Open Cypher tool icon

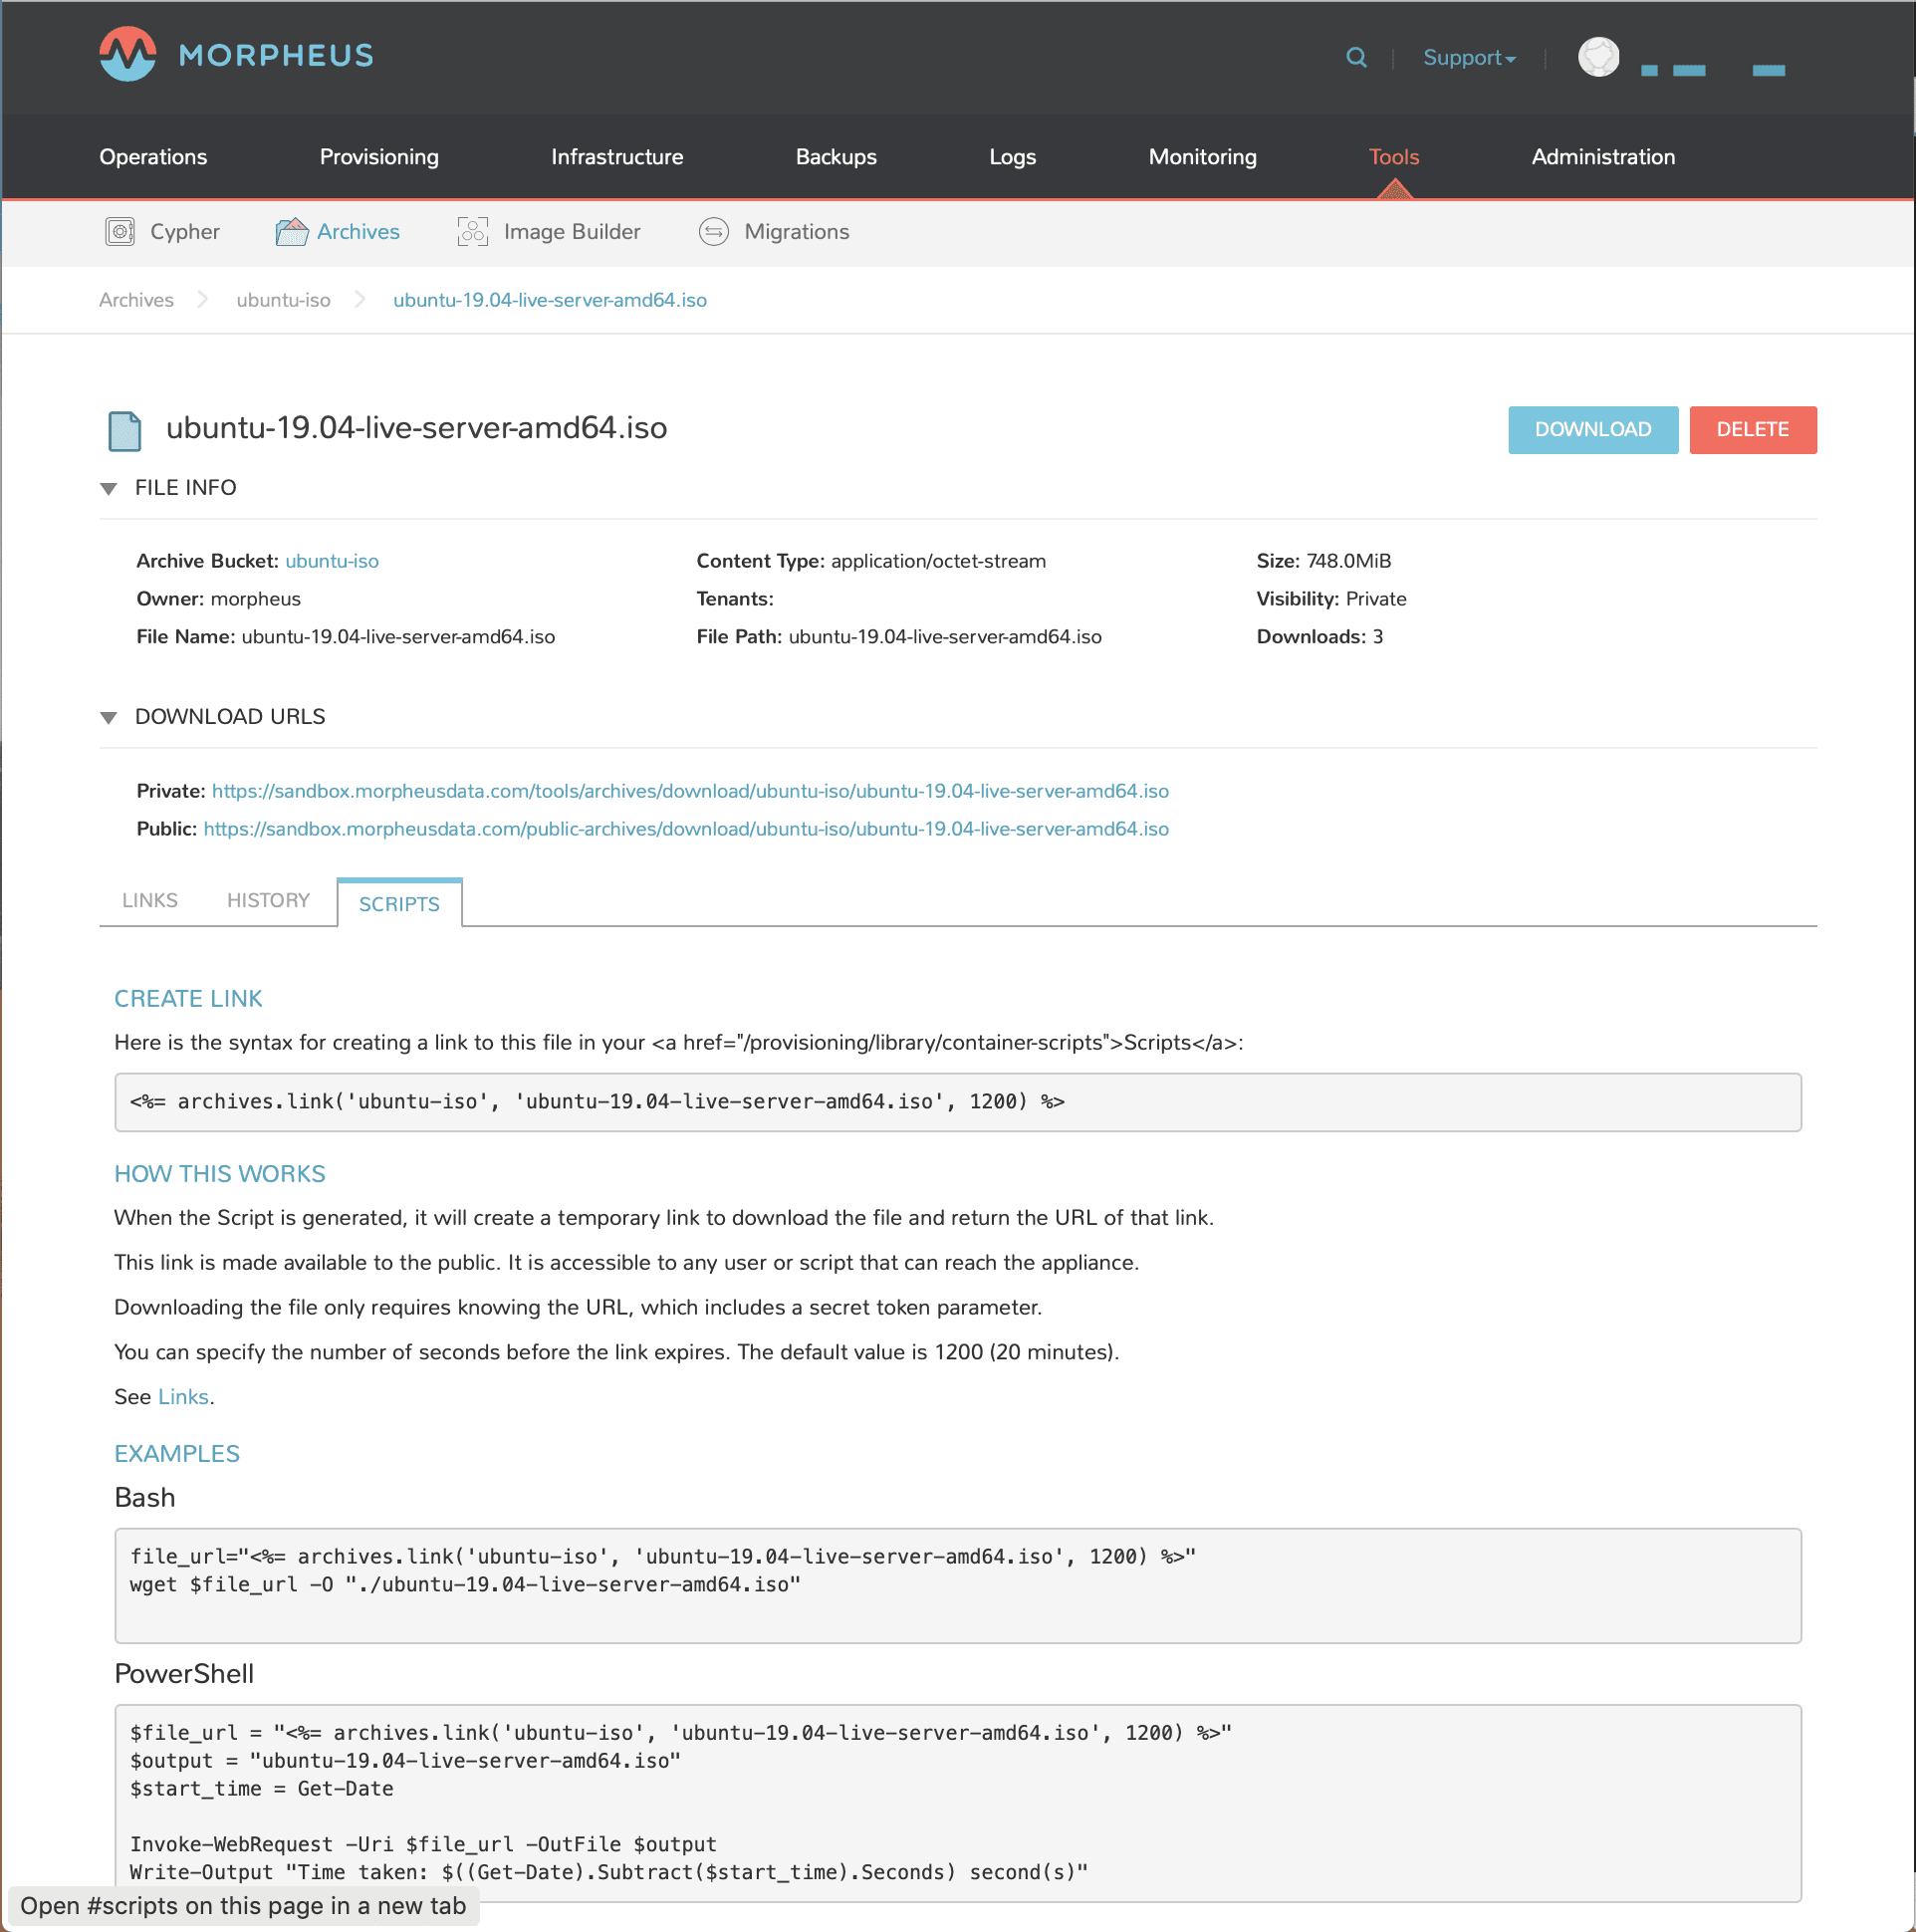[x=120, y=232]
